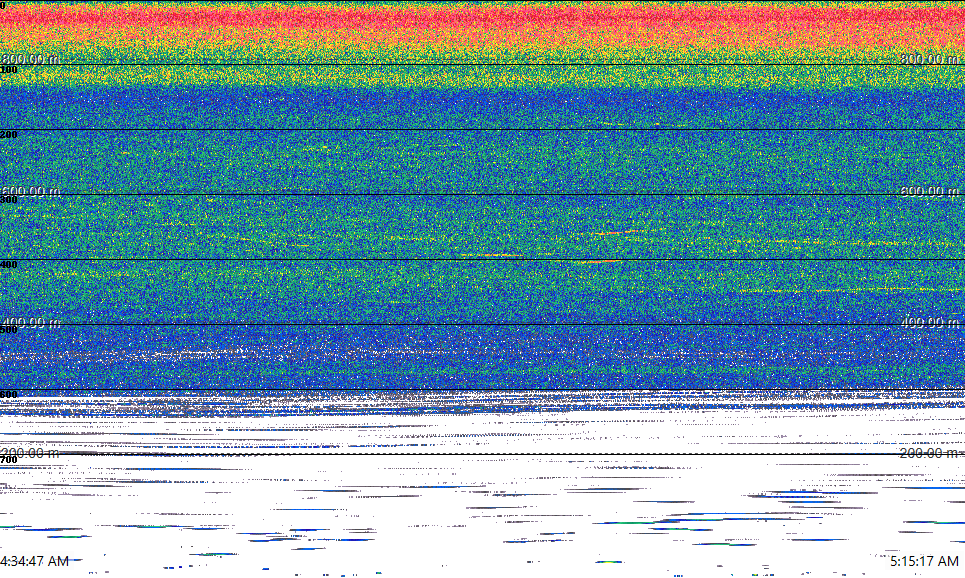The image size is (965, 578).
Task: Select the small 0 depth tick label
Action: (x=4, y=5)
